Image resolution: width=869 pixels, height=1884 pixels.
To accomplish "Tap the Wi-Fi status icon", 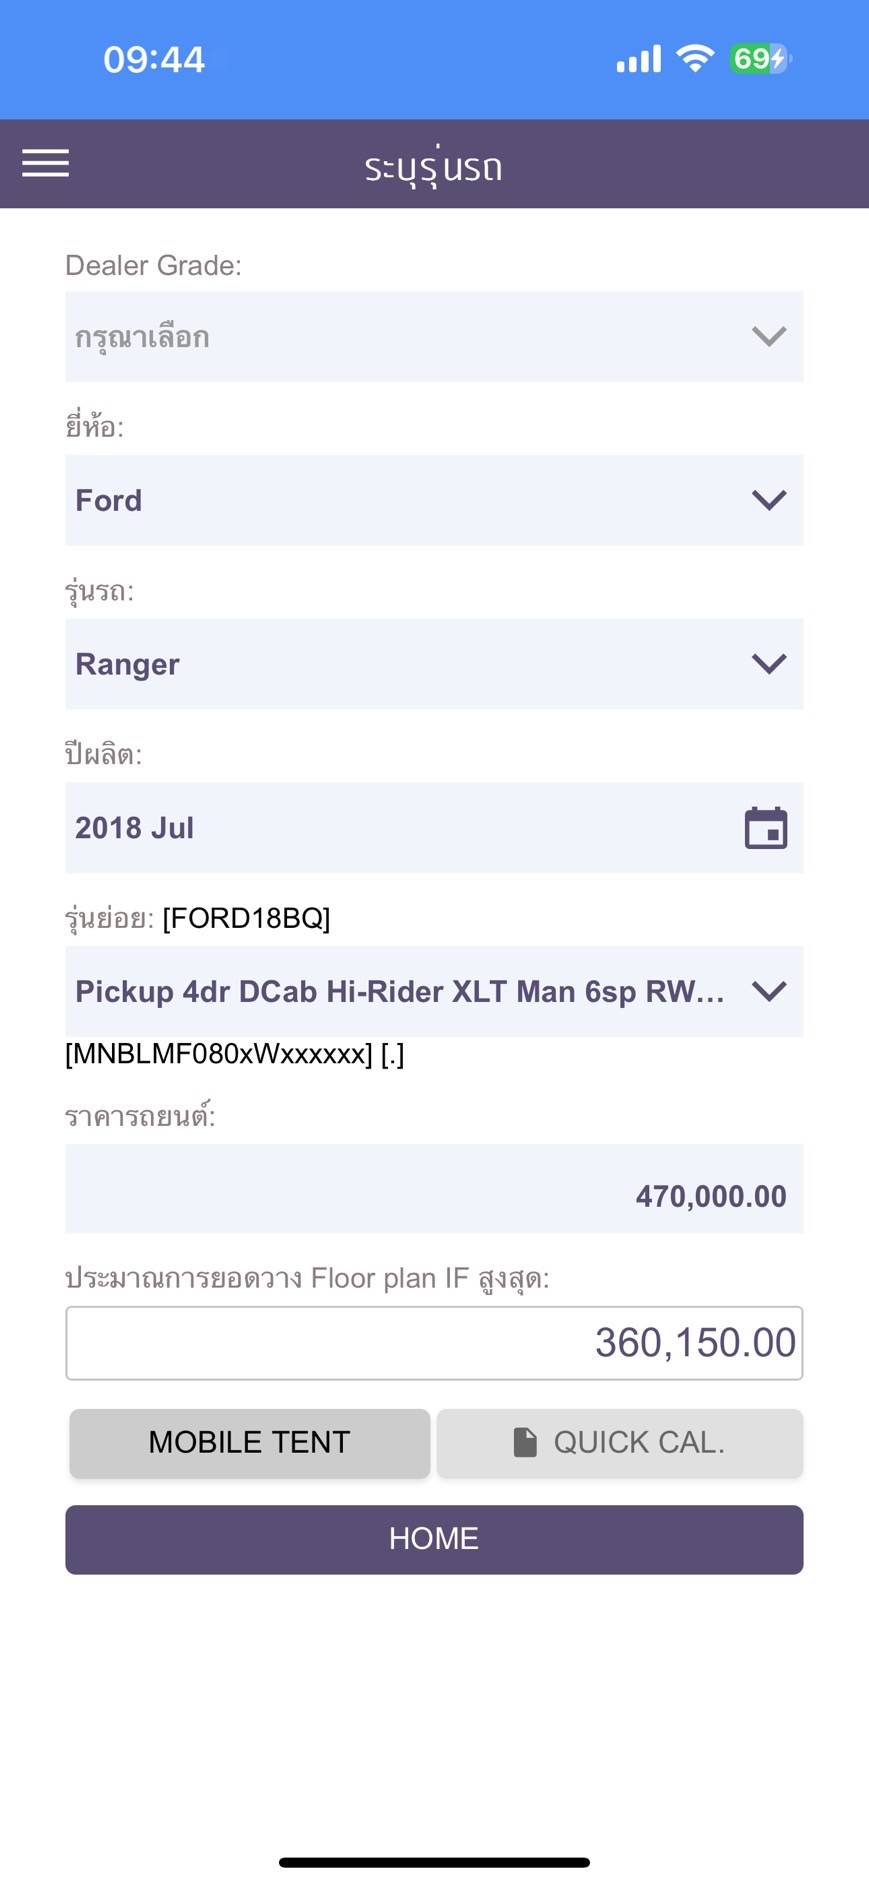I will pyautogui.click(x=694, y=59).
